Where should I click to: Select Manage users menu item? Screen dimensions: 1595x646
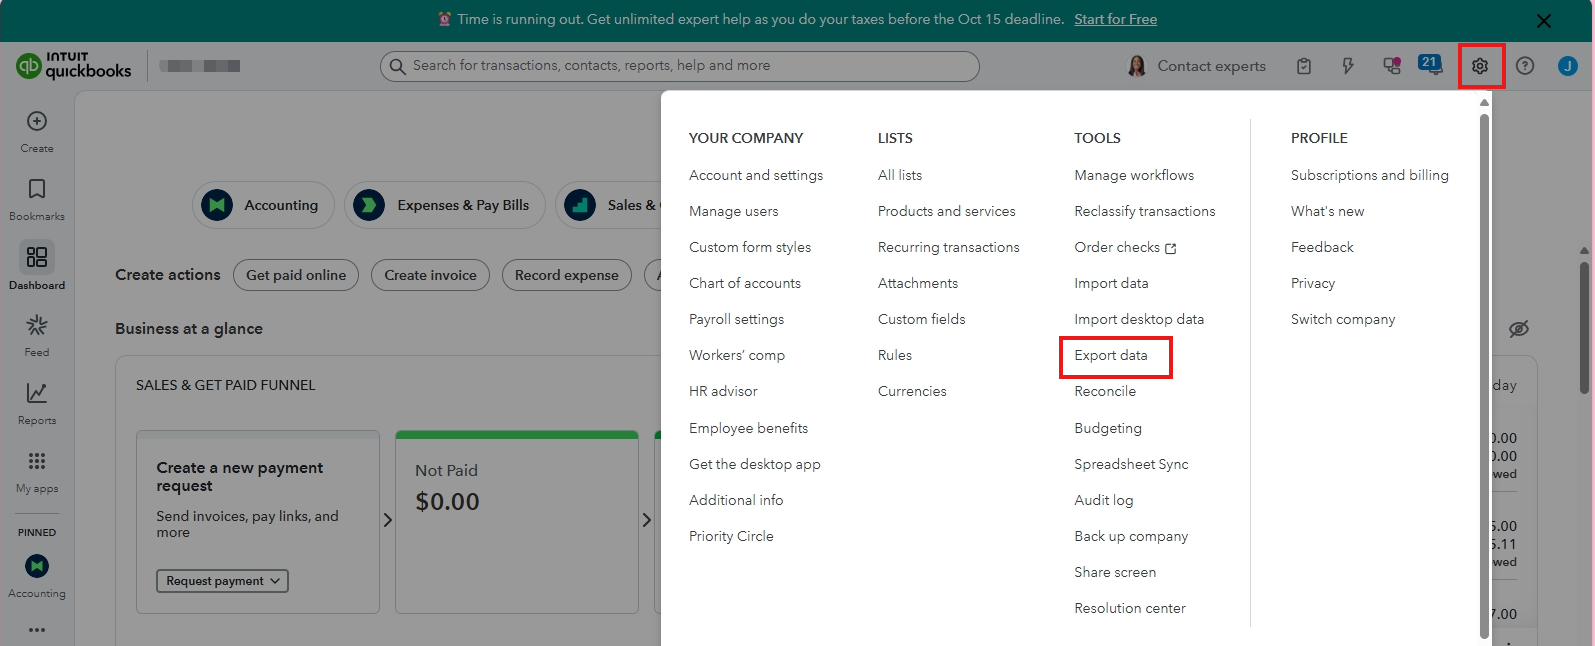733,211
